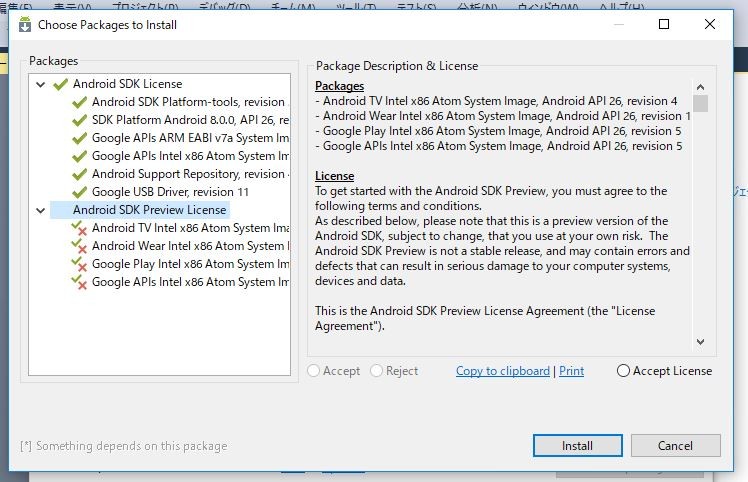Screen dimensions: 748x482
Task: Click the Install button
Action: coord(578,446)
